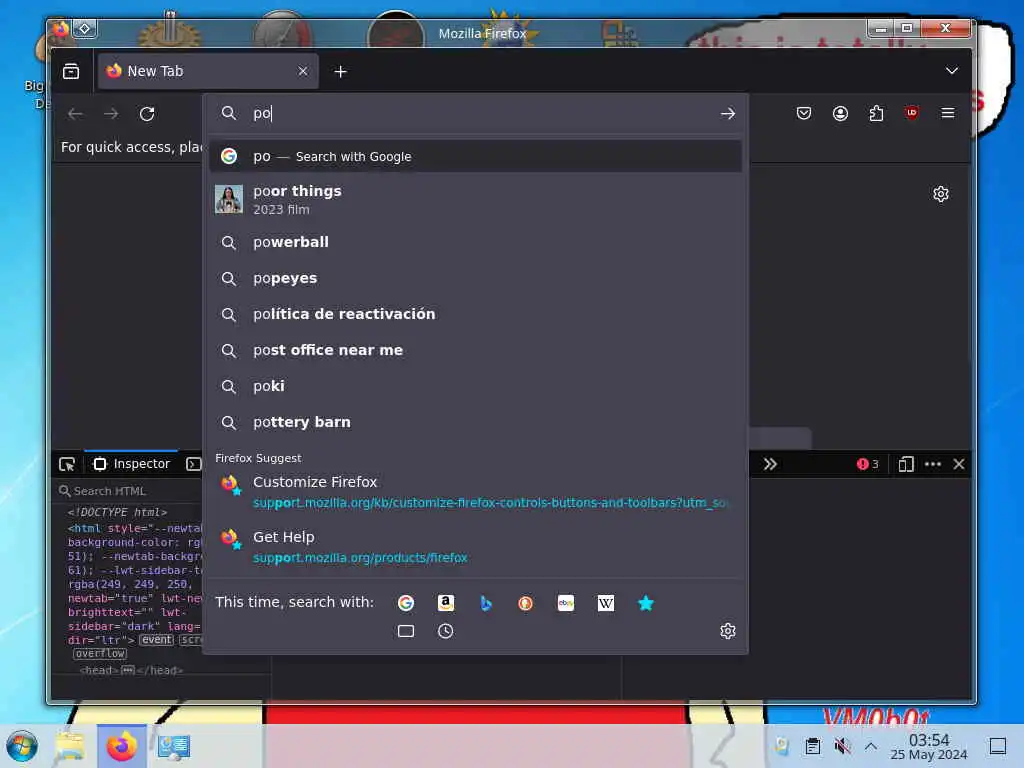The image size is (1024, 768).
Task: Focus the Search HTML field
Action: pos(131,490)
